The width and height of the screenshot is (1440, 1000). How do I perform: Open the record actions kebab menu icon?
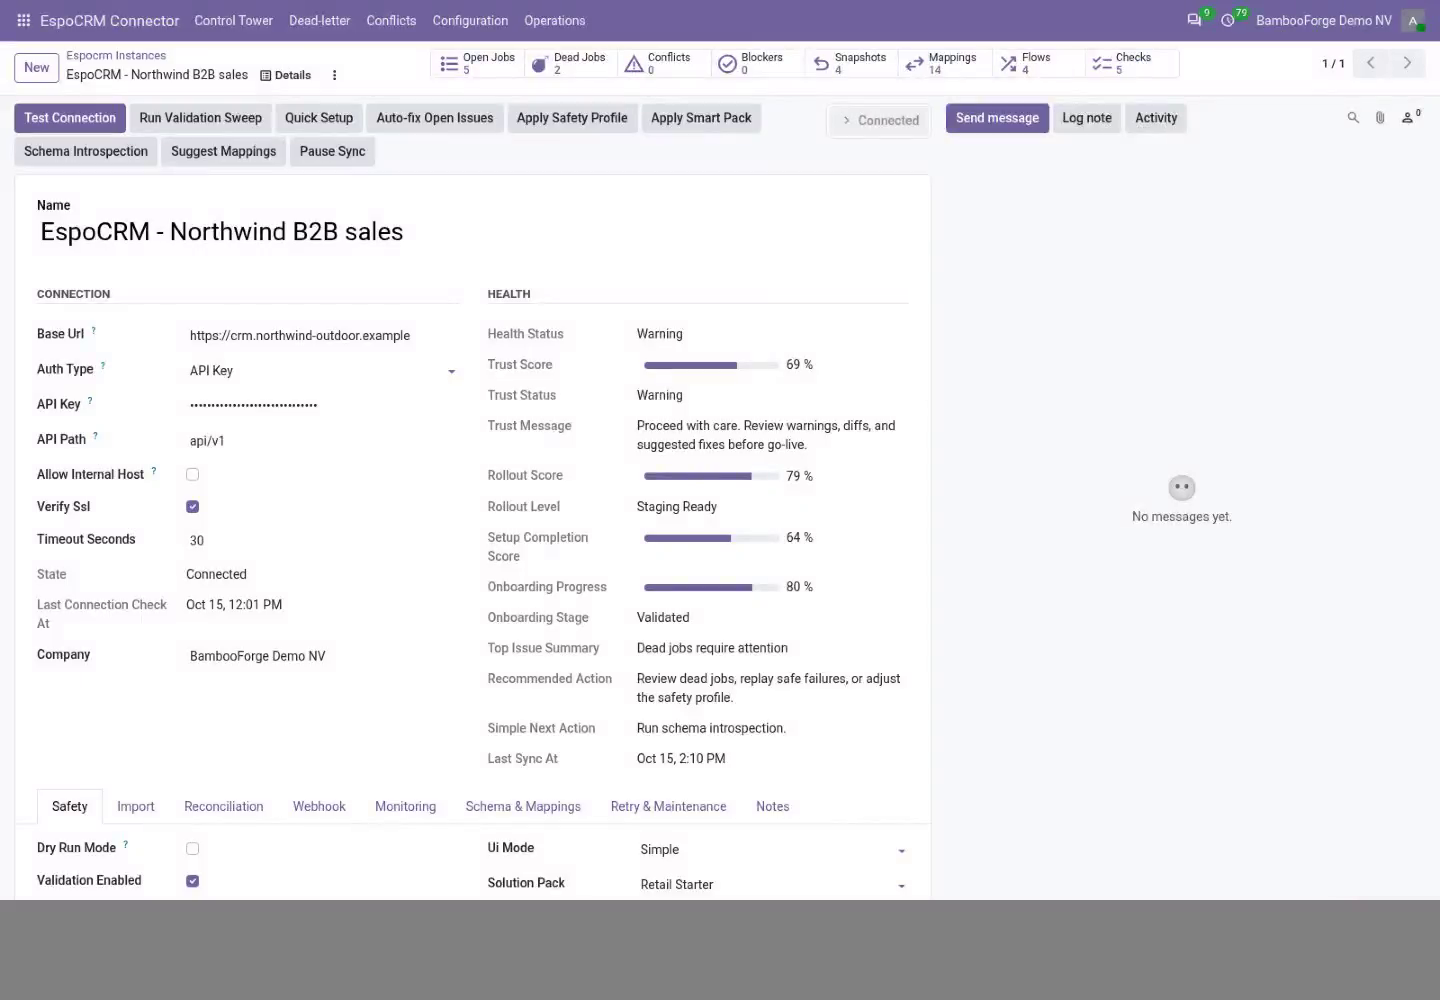334,75
